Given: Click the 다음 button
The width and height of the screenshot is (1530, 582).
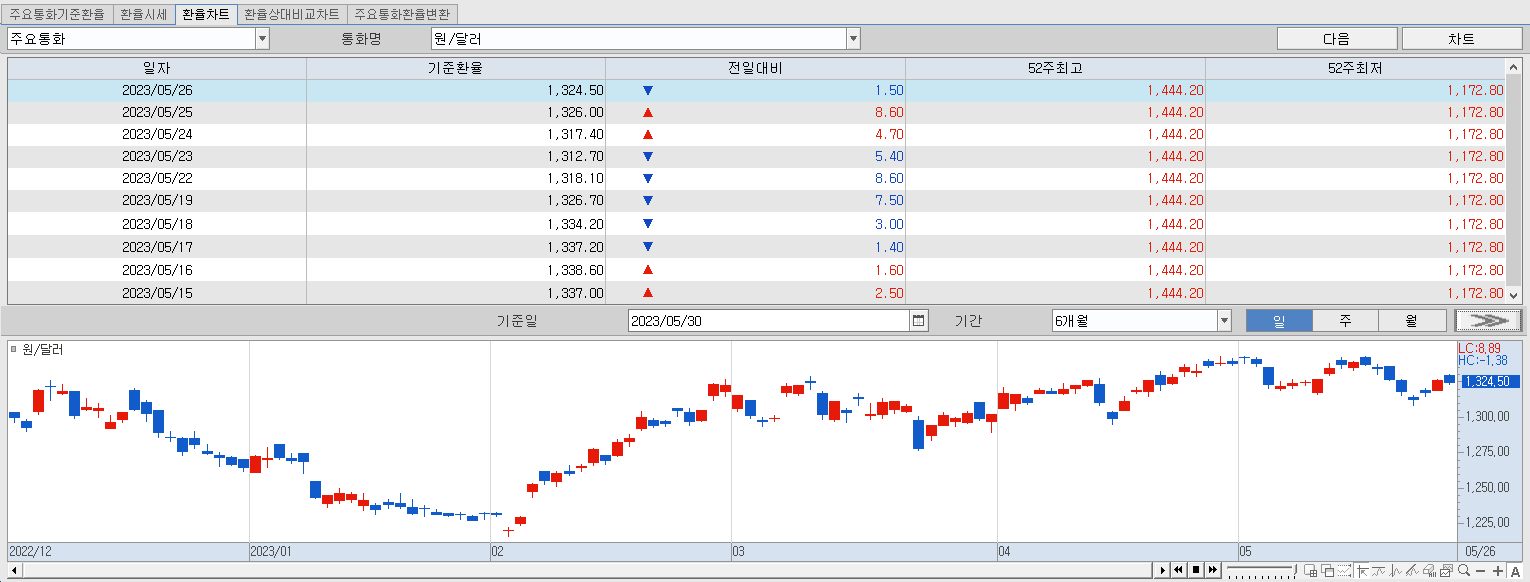Looking at the screenshot, I should click(1337, 39).
